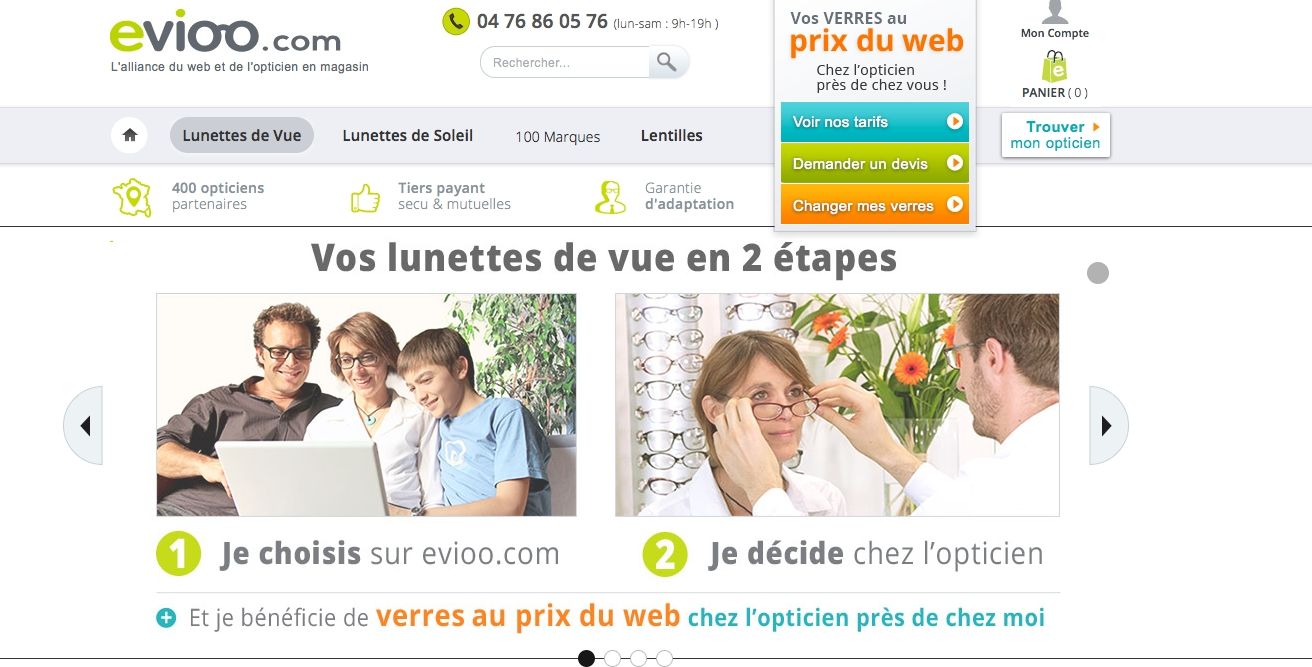The width and height of the screenshot is (1312, 667).
Task: Click into the Rechercher search field
Action: coord(566,62)
